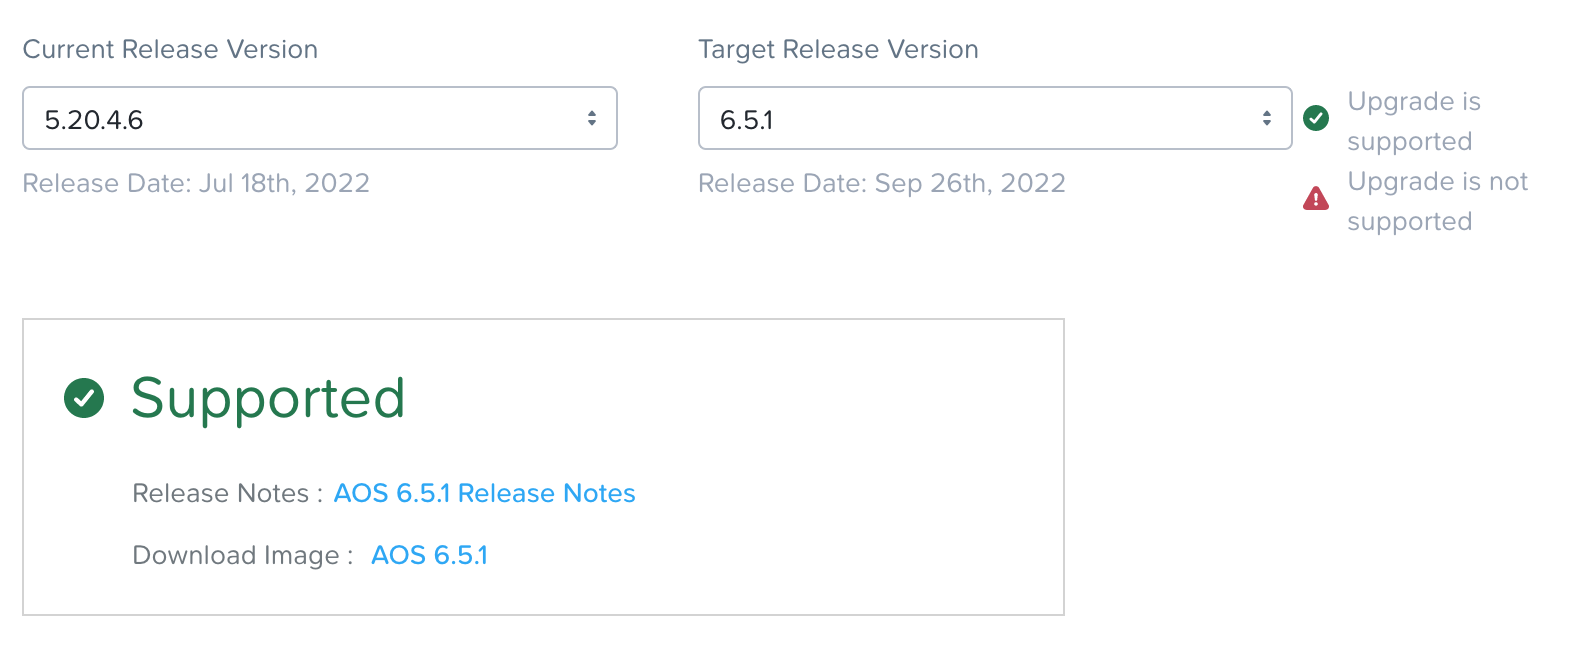Select the 5.20.4.6 version value
1570x656 pixels.
coord(94,120)
